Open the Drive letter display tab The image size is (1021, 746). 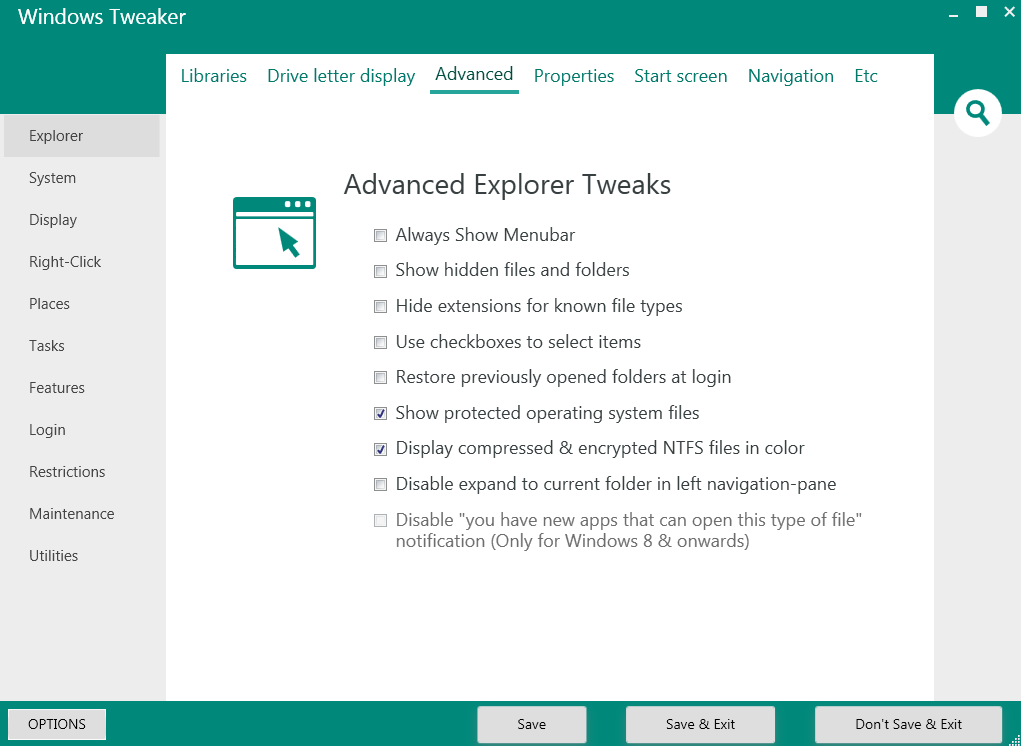[341, 76]
